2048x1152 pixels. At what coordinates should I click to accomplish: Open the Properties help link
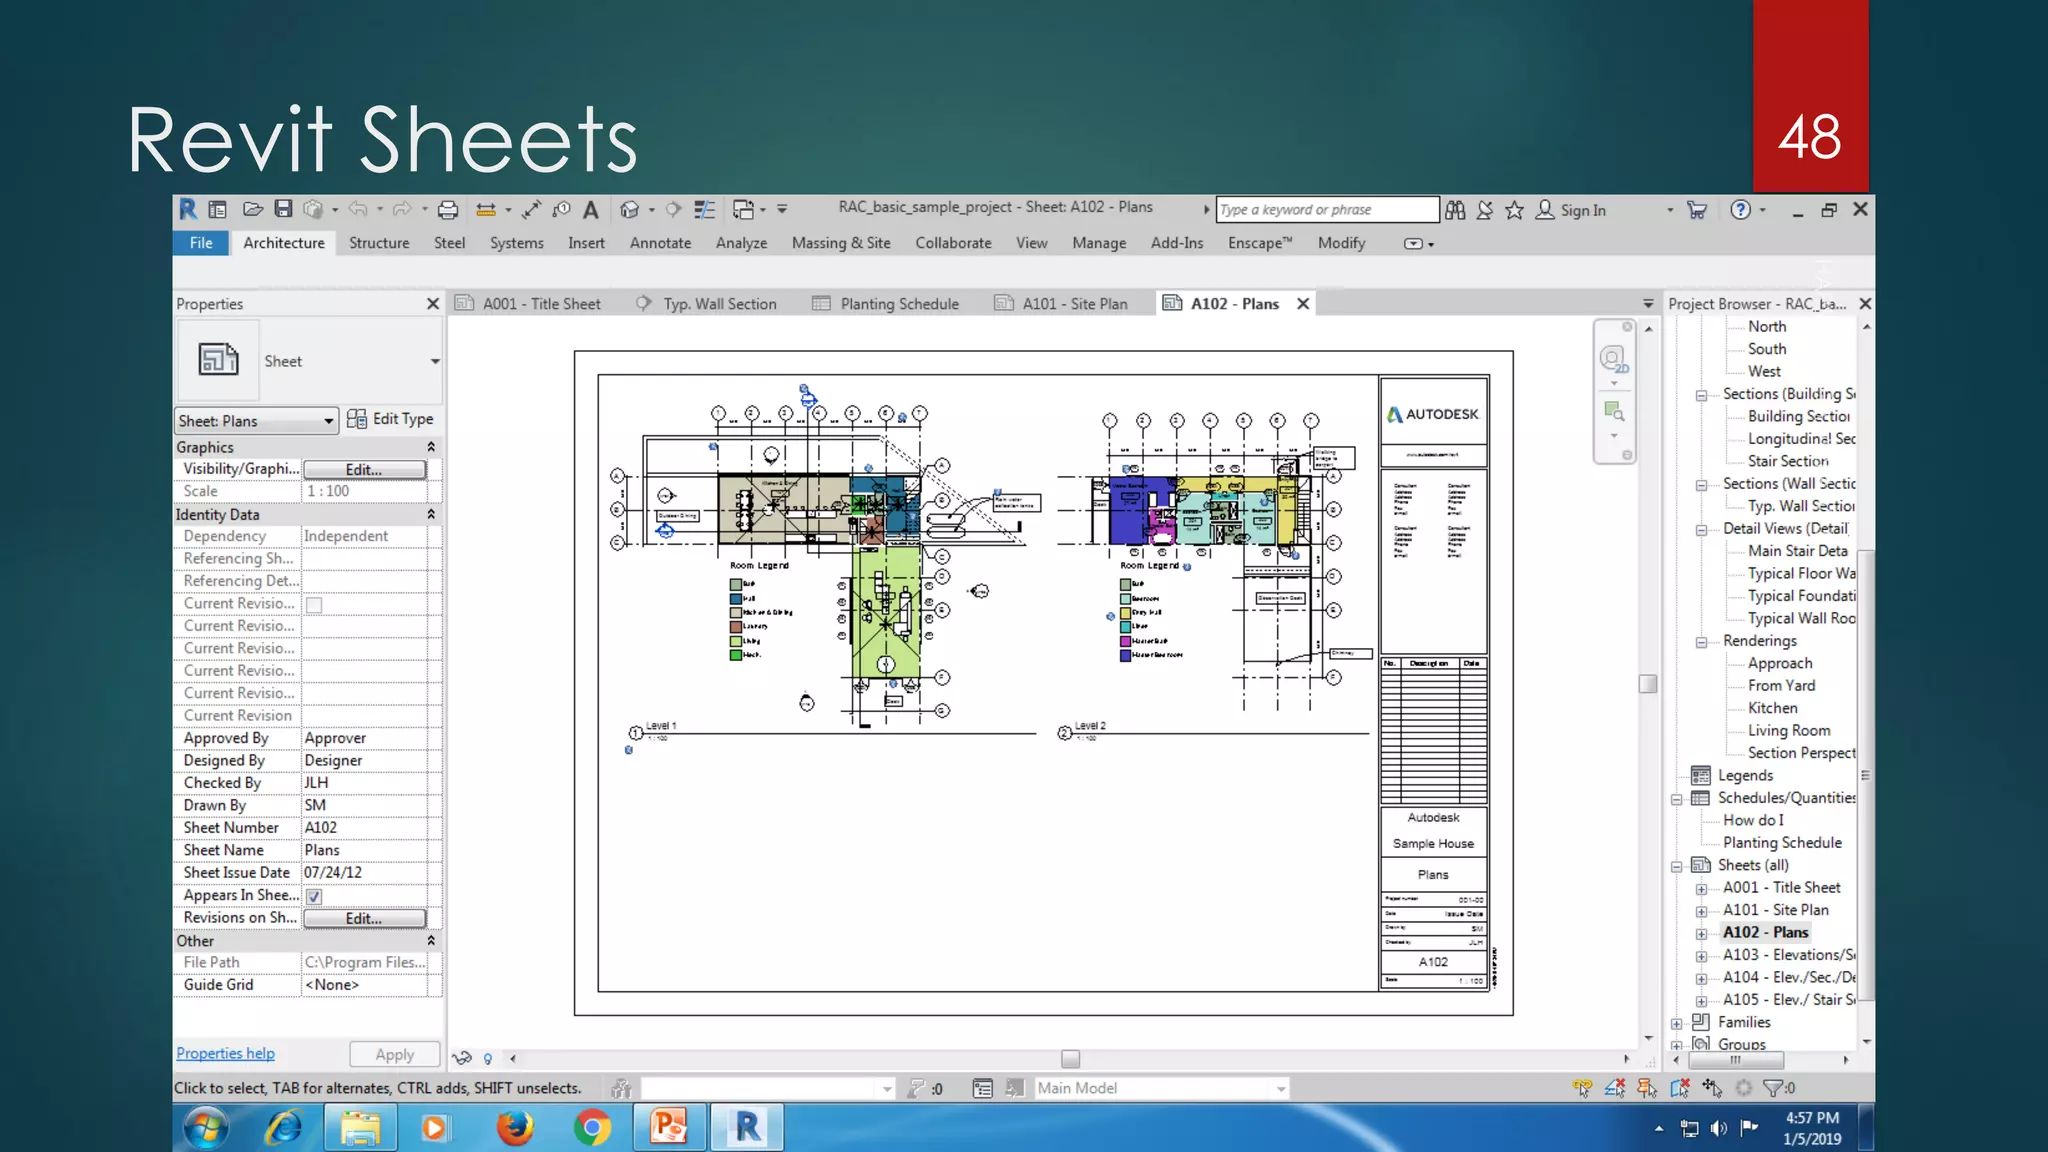[x=225, y=1053]
